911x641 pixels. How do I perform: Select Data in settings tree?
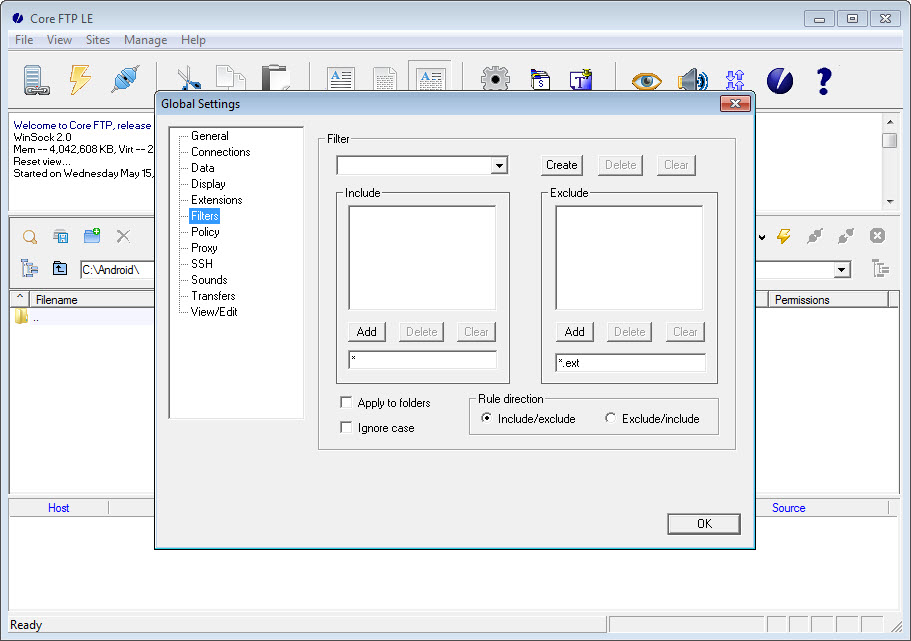203,168
